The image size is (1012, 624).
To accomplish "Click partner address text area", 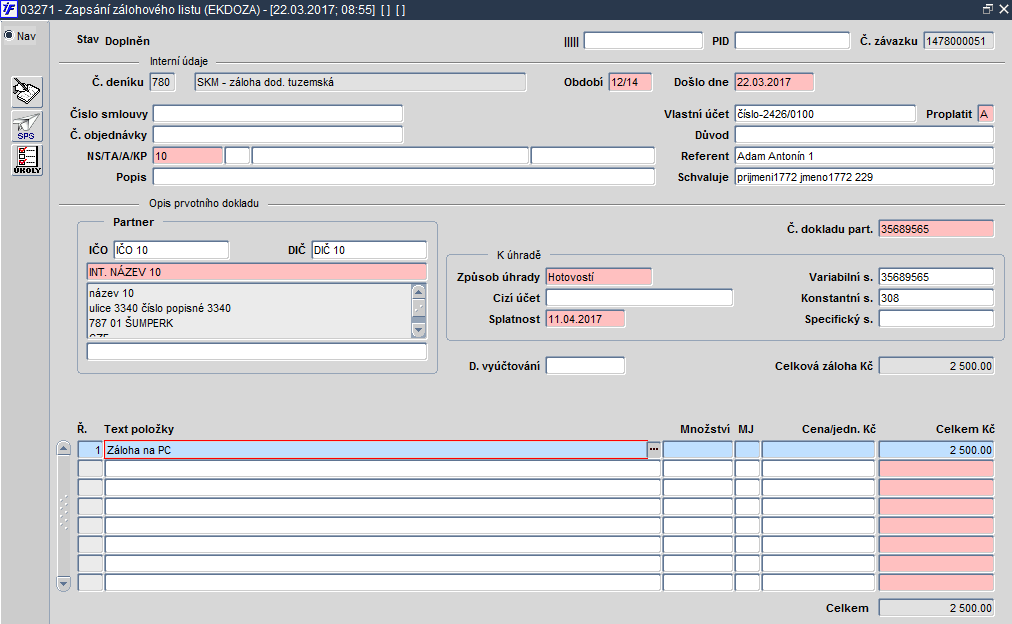I will [249, 311].
